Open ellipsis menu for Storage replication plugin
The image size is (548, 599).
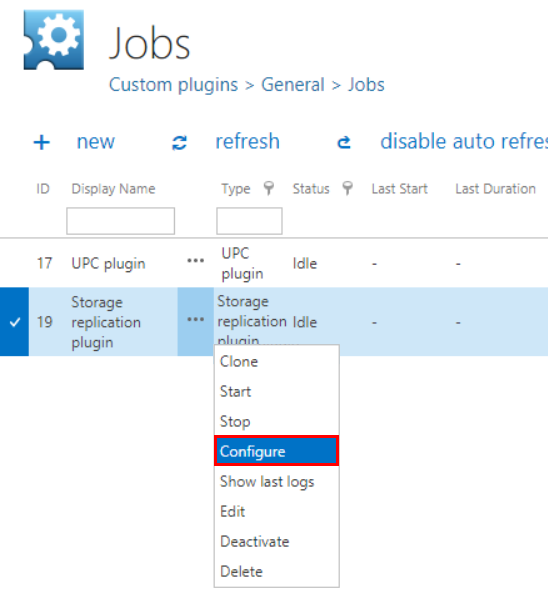[195, 319]
